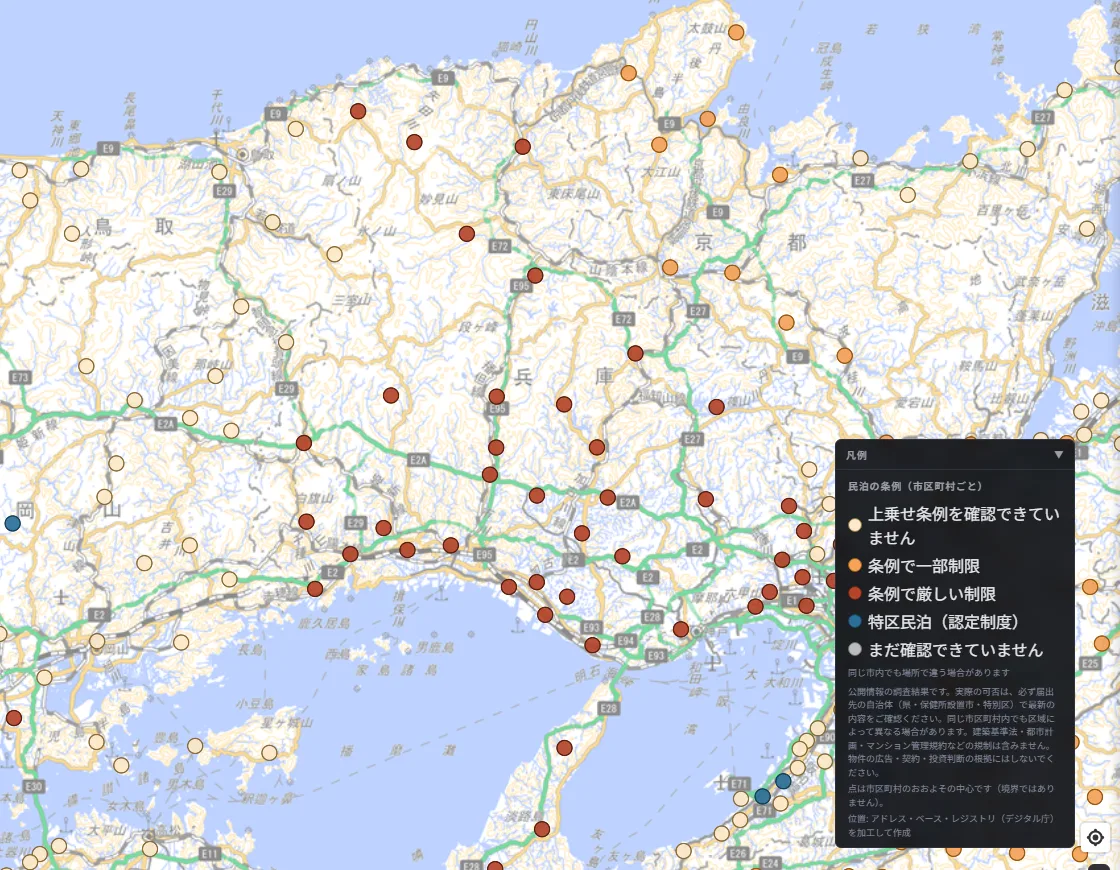Click the orange swatch for 条例で一部制限
The image size is (1120, 870).
click(854, 566)
